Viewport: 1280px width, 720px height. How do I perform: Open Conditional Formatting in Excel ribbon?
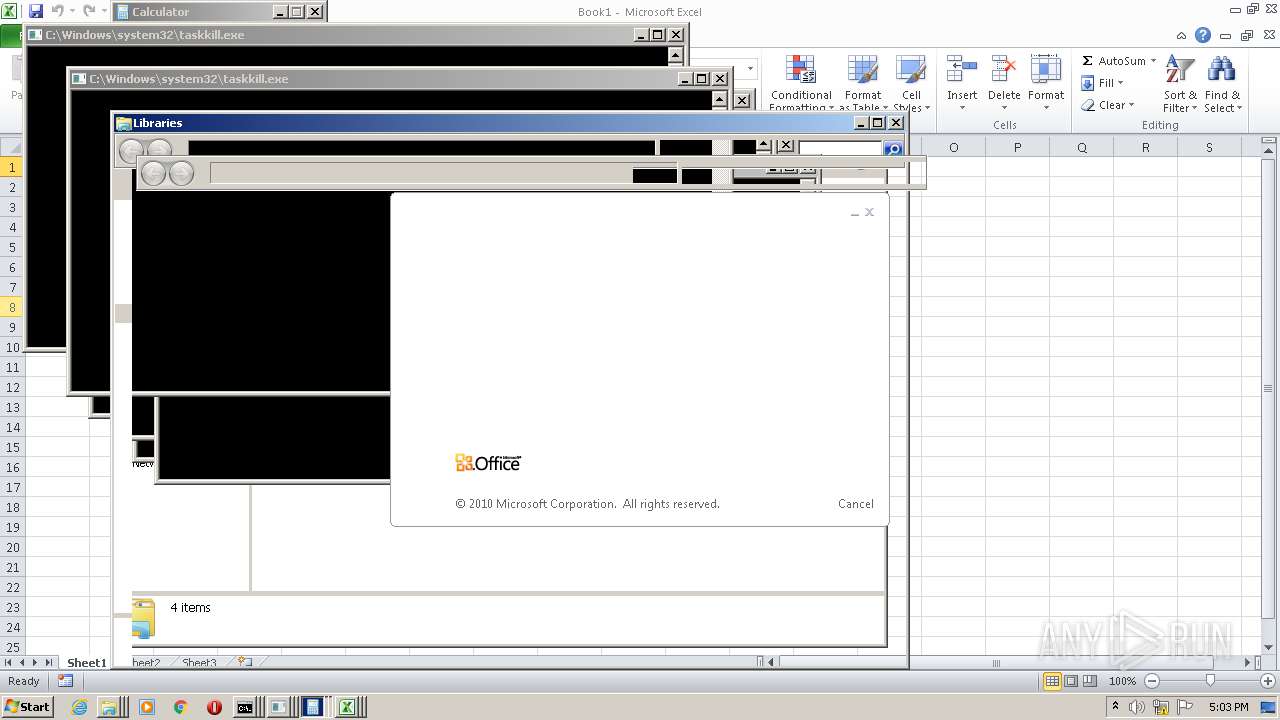800,83
